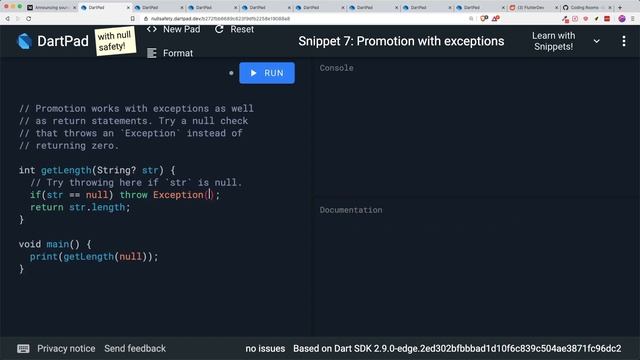Close the 'Announcing sou...' tab
Screen dimensions: 640x360
point(75,7)
